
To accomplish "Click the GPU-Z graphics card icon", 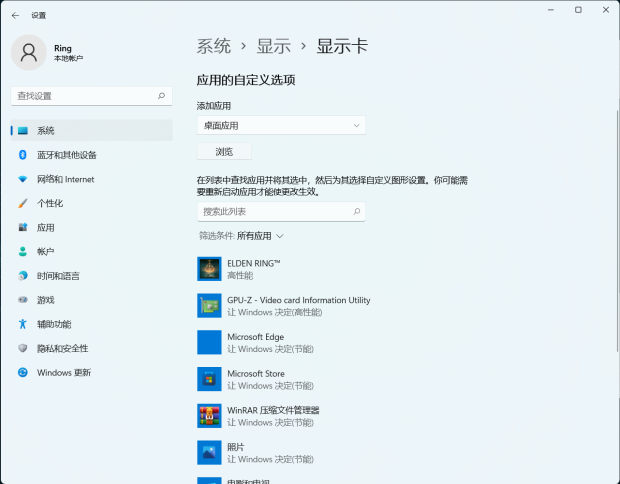I will pyautogui.click(x=209, y=306).
